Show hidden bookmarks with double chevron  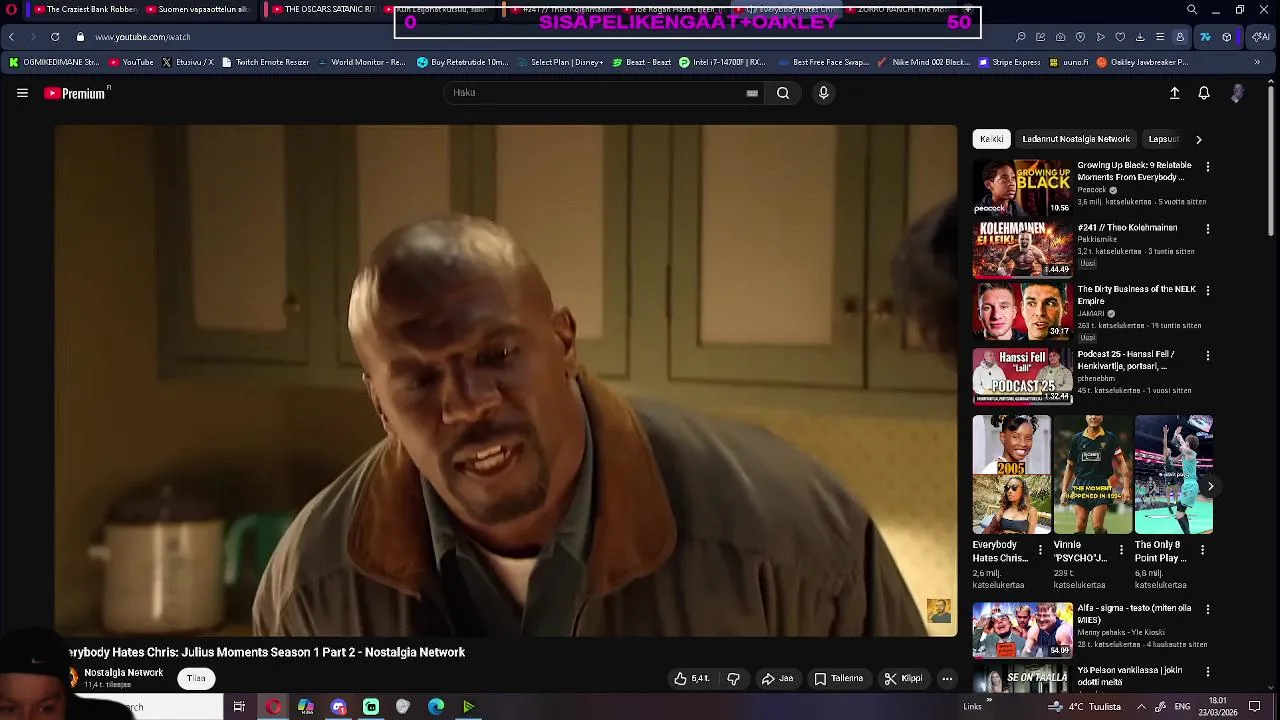point(1257,62)
